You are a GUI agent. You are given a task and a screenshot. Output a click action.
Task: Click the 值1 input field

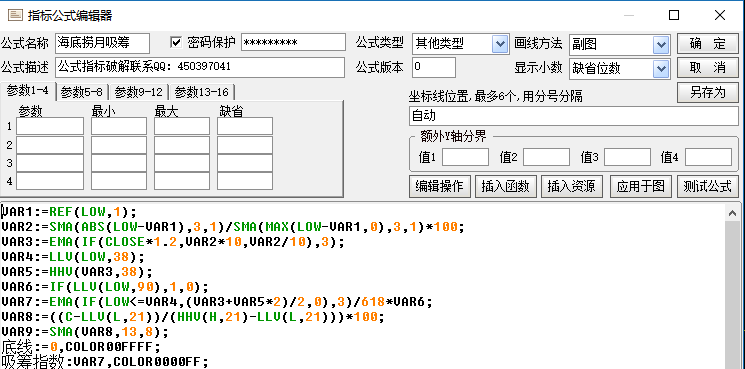click(465, 157)
